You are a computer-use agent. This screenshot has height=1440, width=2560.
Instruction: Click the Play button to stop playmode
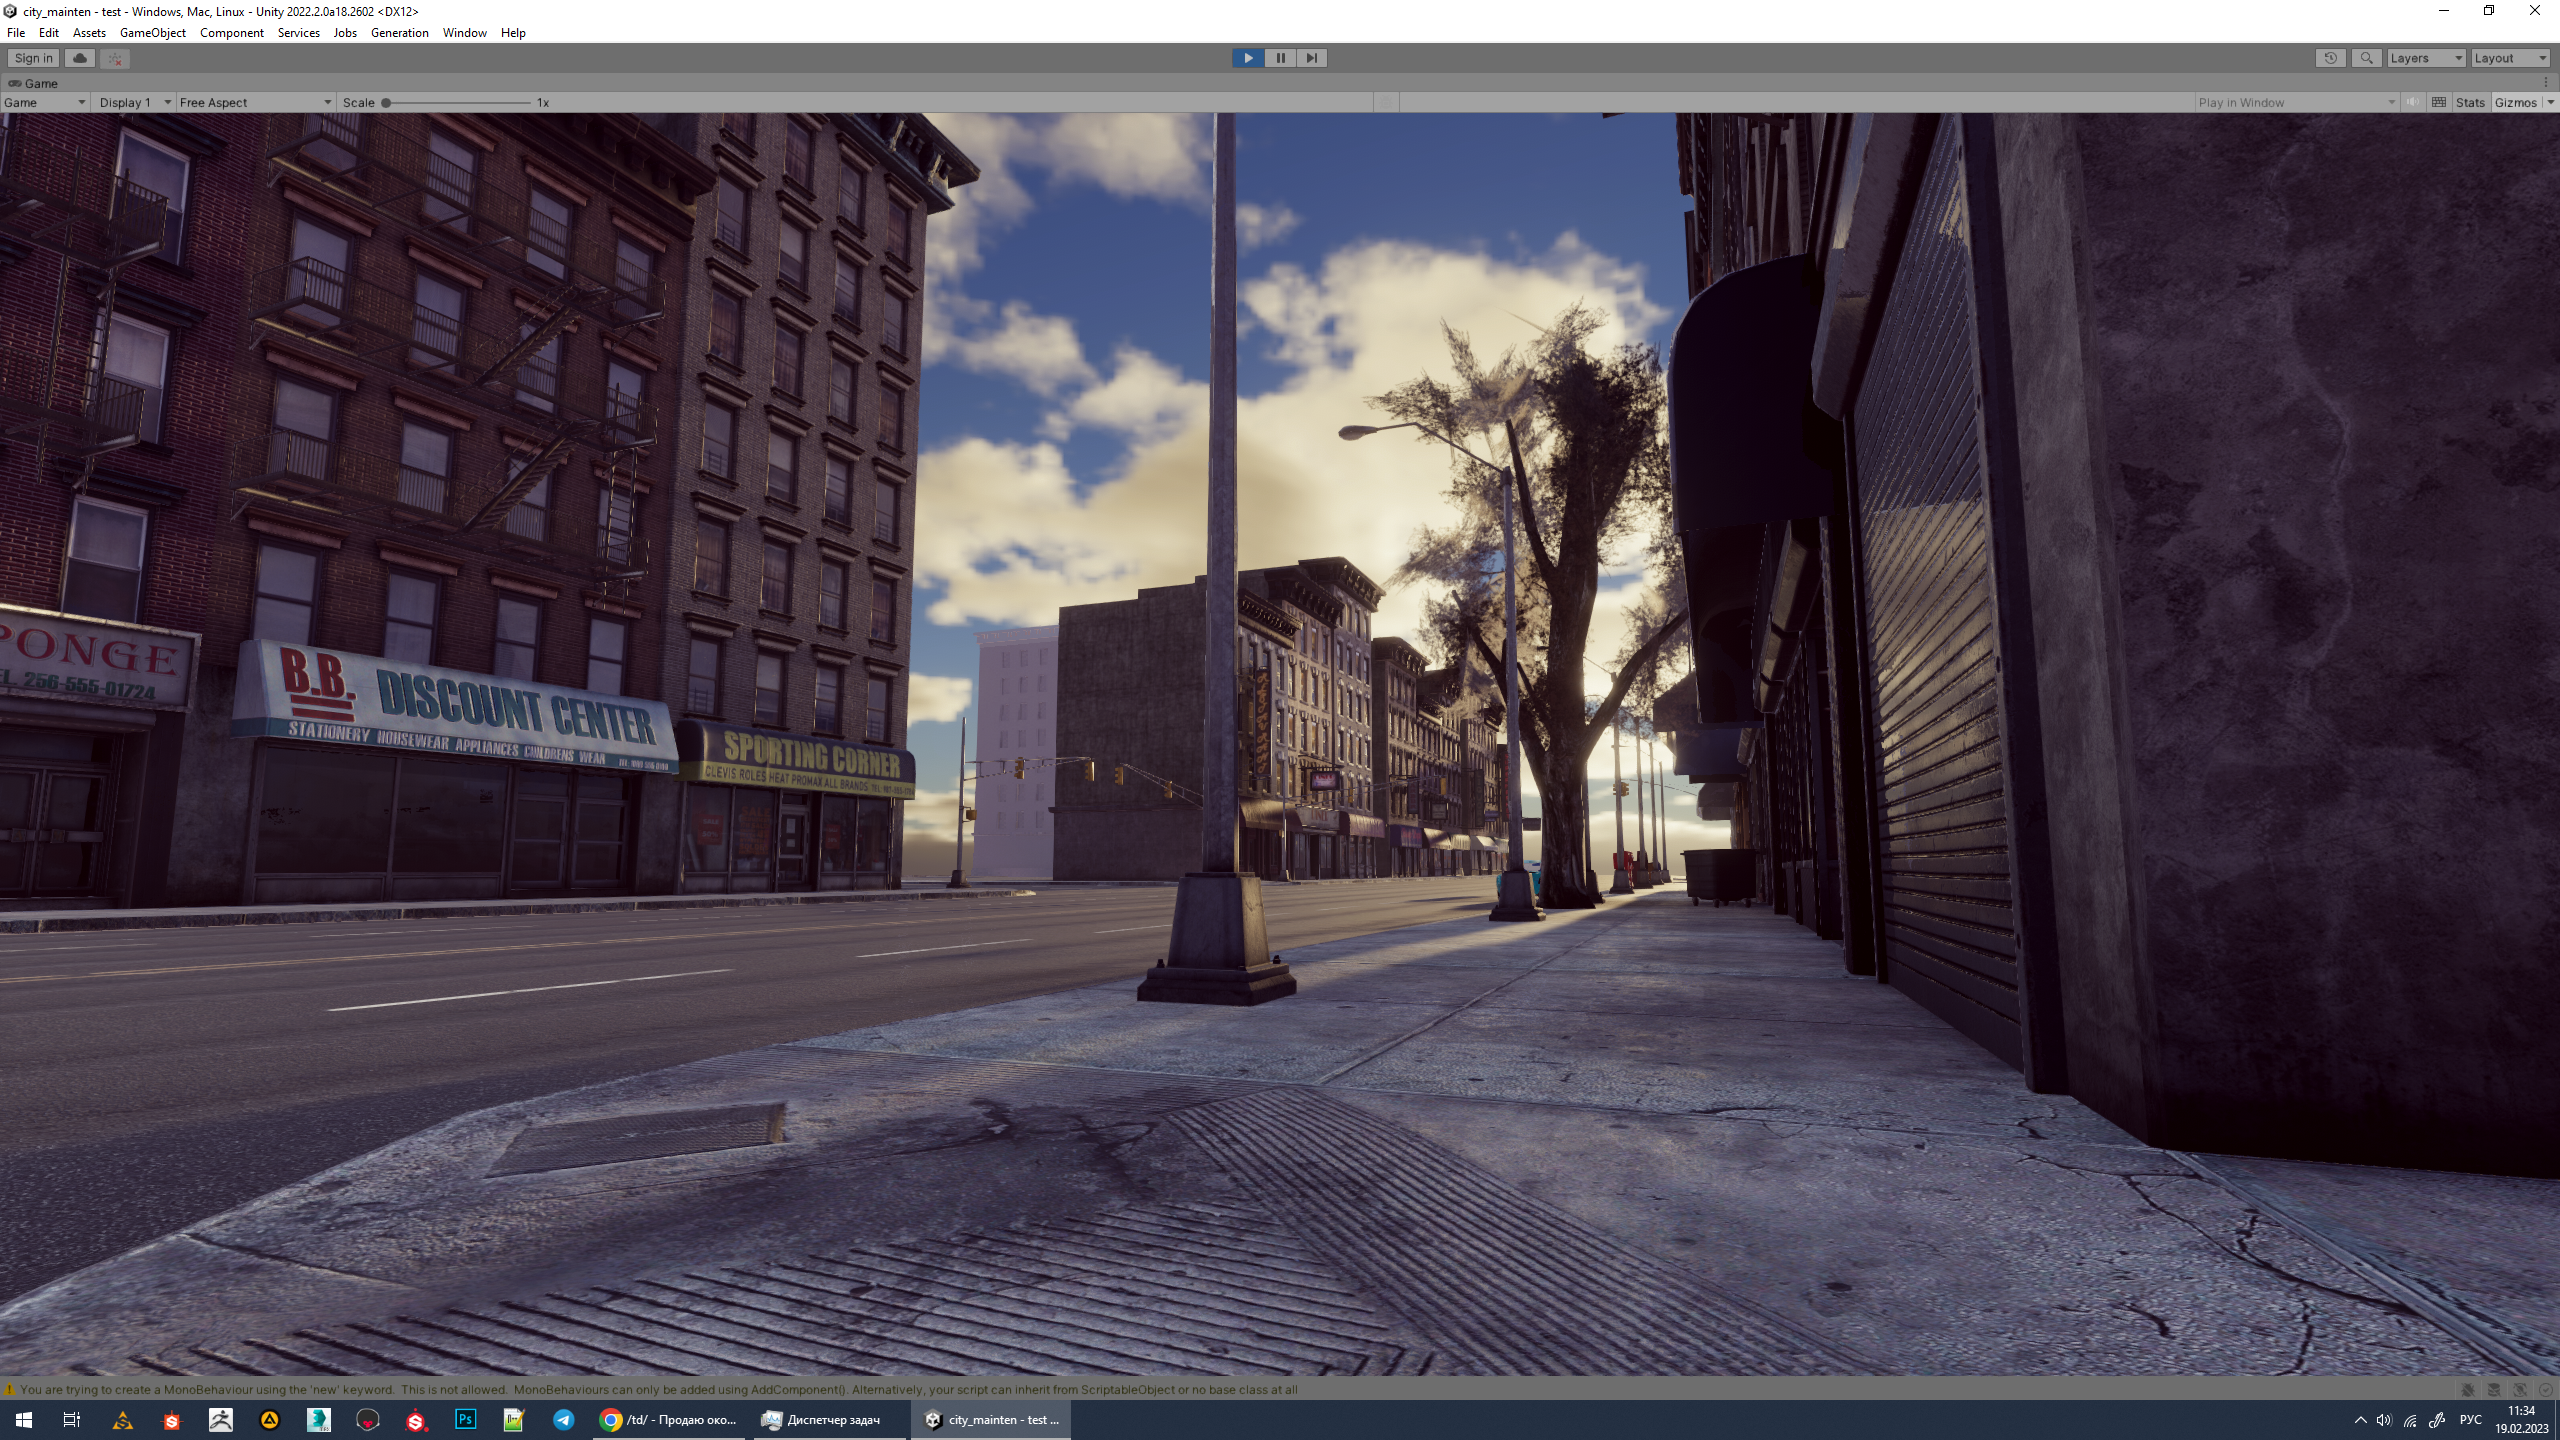1247,58
